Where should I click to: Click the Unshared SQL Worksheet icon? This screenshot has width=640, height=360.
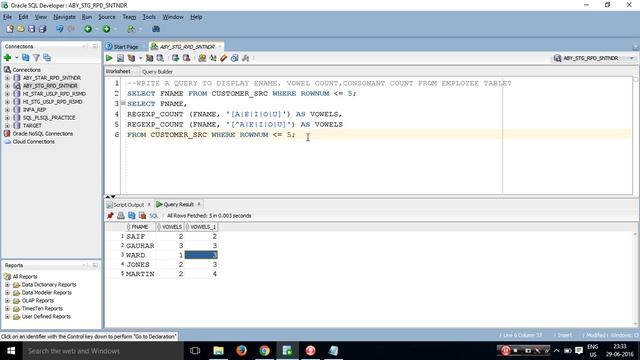(x=202, y=58)
